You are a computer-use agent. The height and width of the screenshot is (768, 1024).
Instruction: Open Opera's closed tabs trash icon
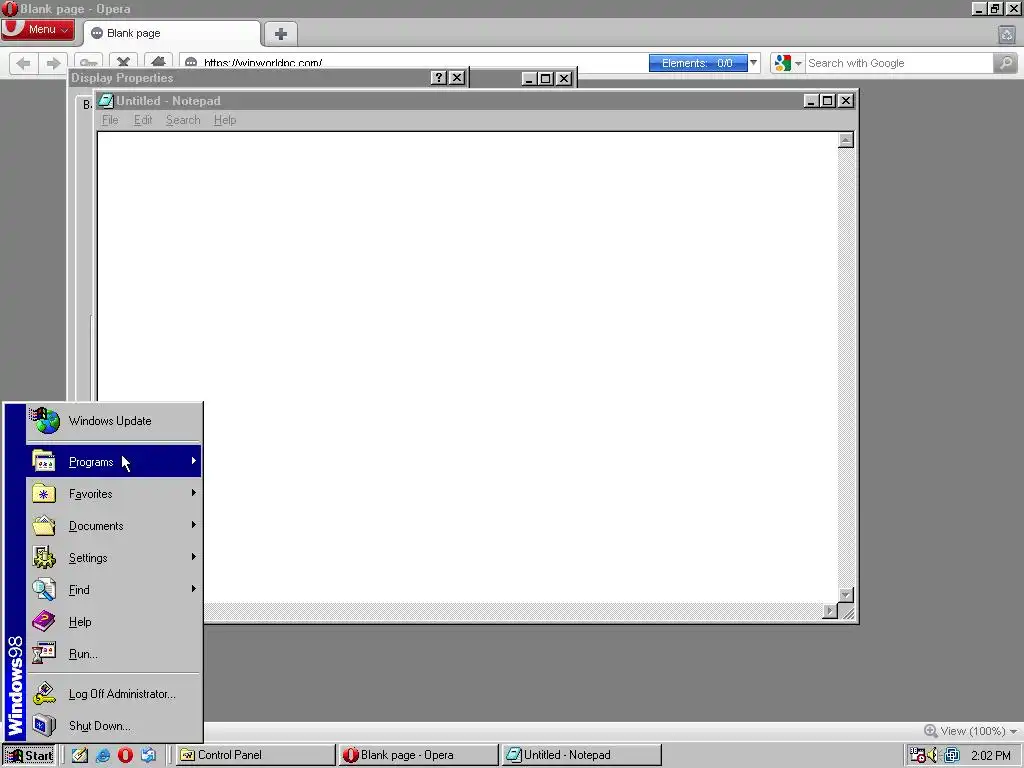1006,35
